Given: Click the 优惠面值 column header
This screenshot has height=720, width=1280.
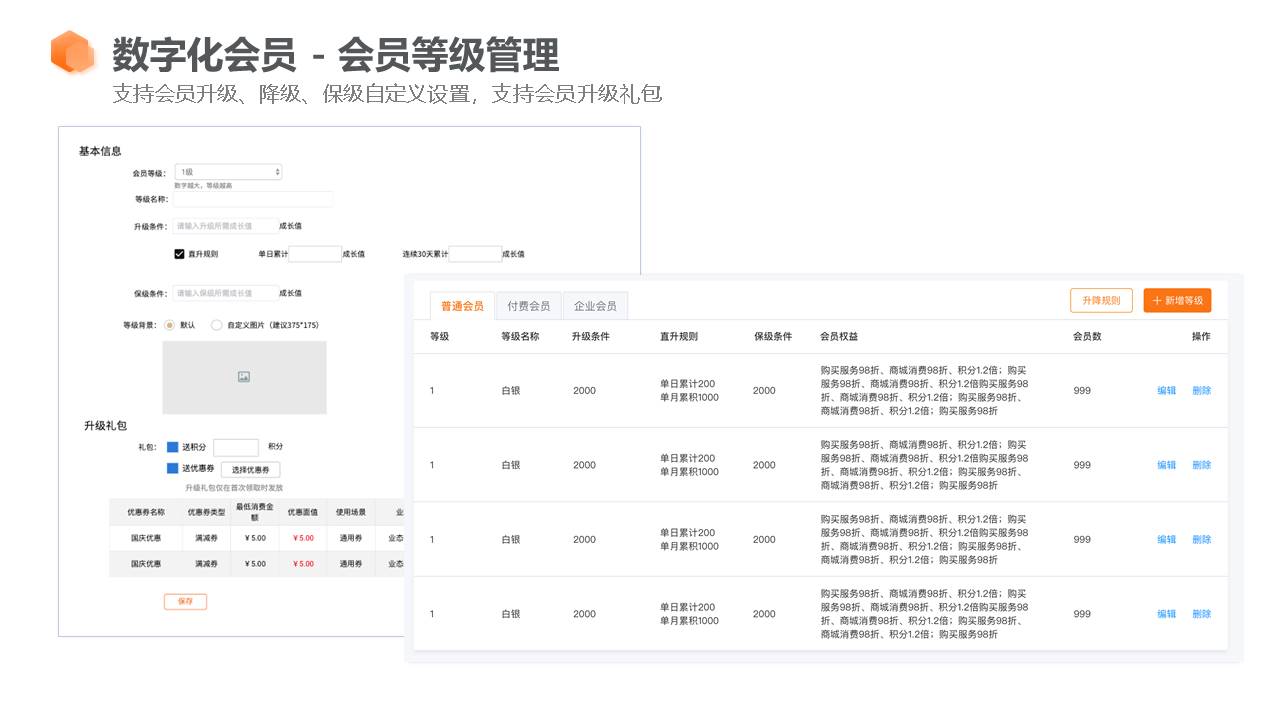Looking at the screenshot, I should coord(302,512).
